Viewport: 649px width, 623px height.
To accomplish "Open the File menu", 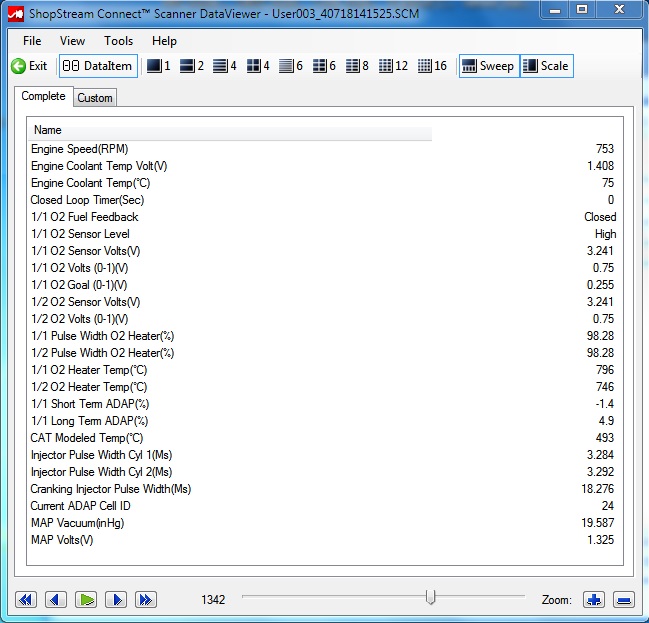I will 32,41.
